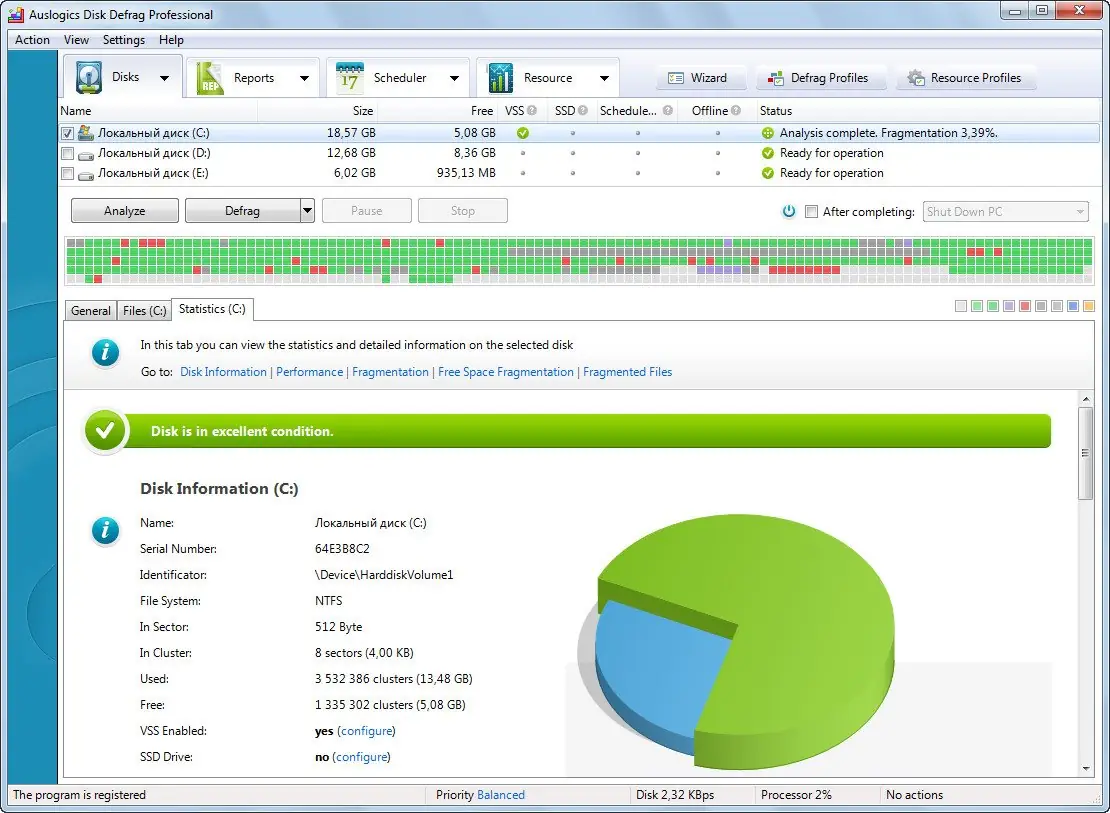Go to Free Space Fragmentation link
Image resolution: width=1110 pixels, height=813 pixels.
(506, 372)
